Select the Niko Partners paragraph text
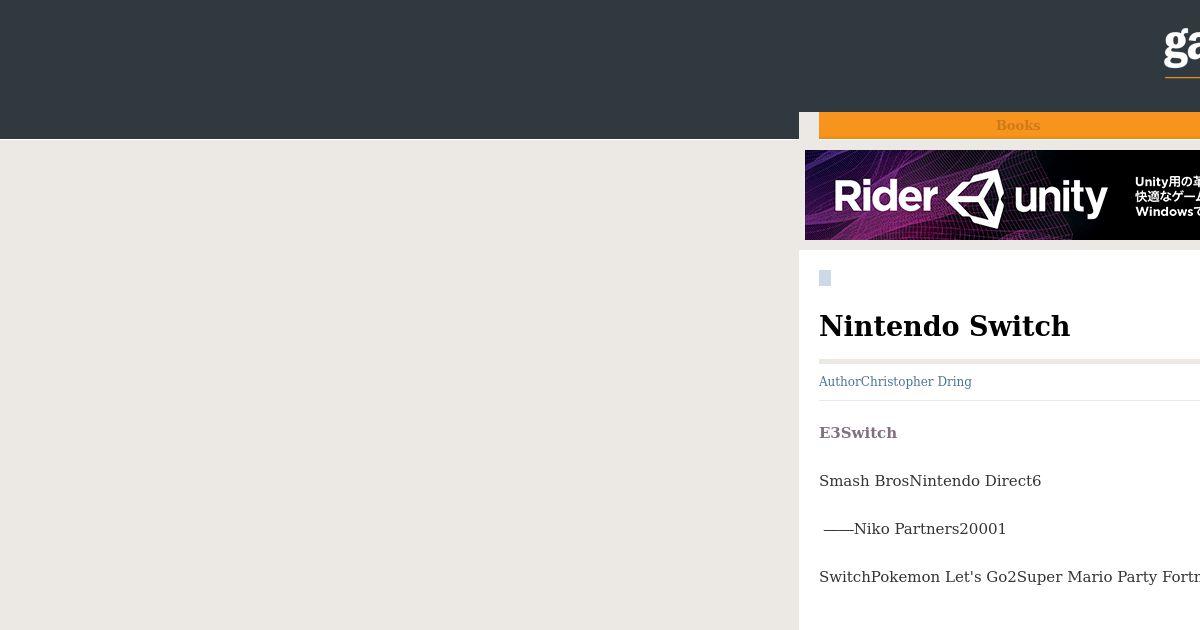Image resolution: width=1200 pixels, height=630 pixels. point(915,529)
